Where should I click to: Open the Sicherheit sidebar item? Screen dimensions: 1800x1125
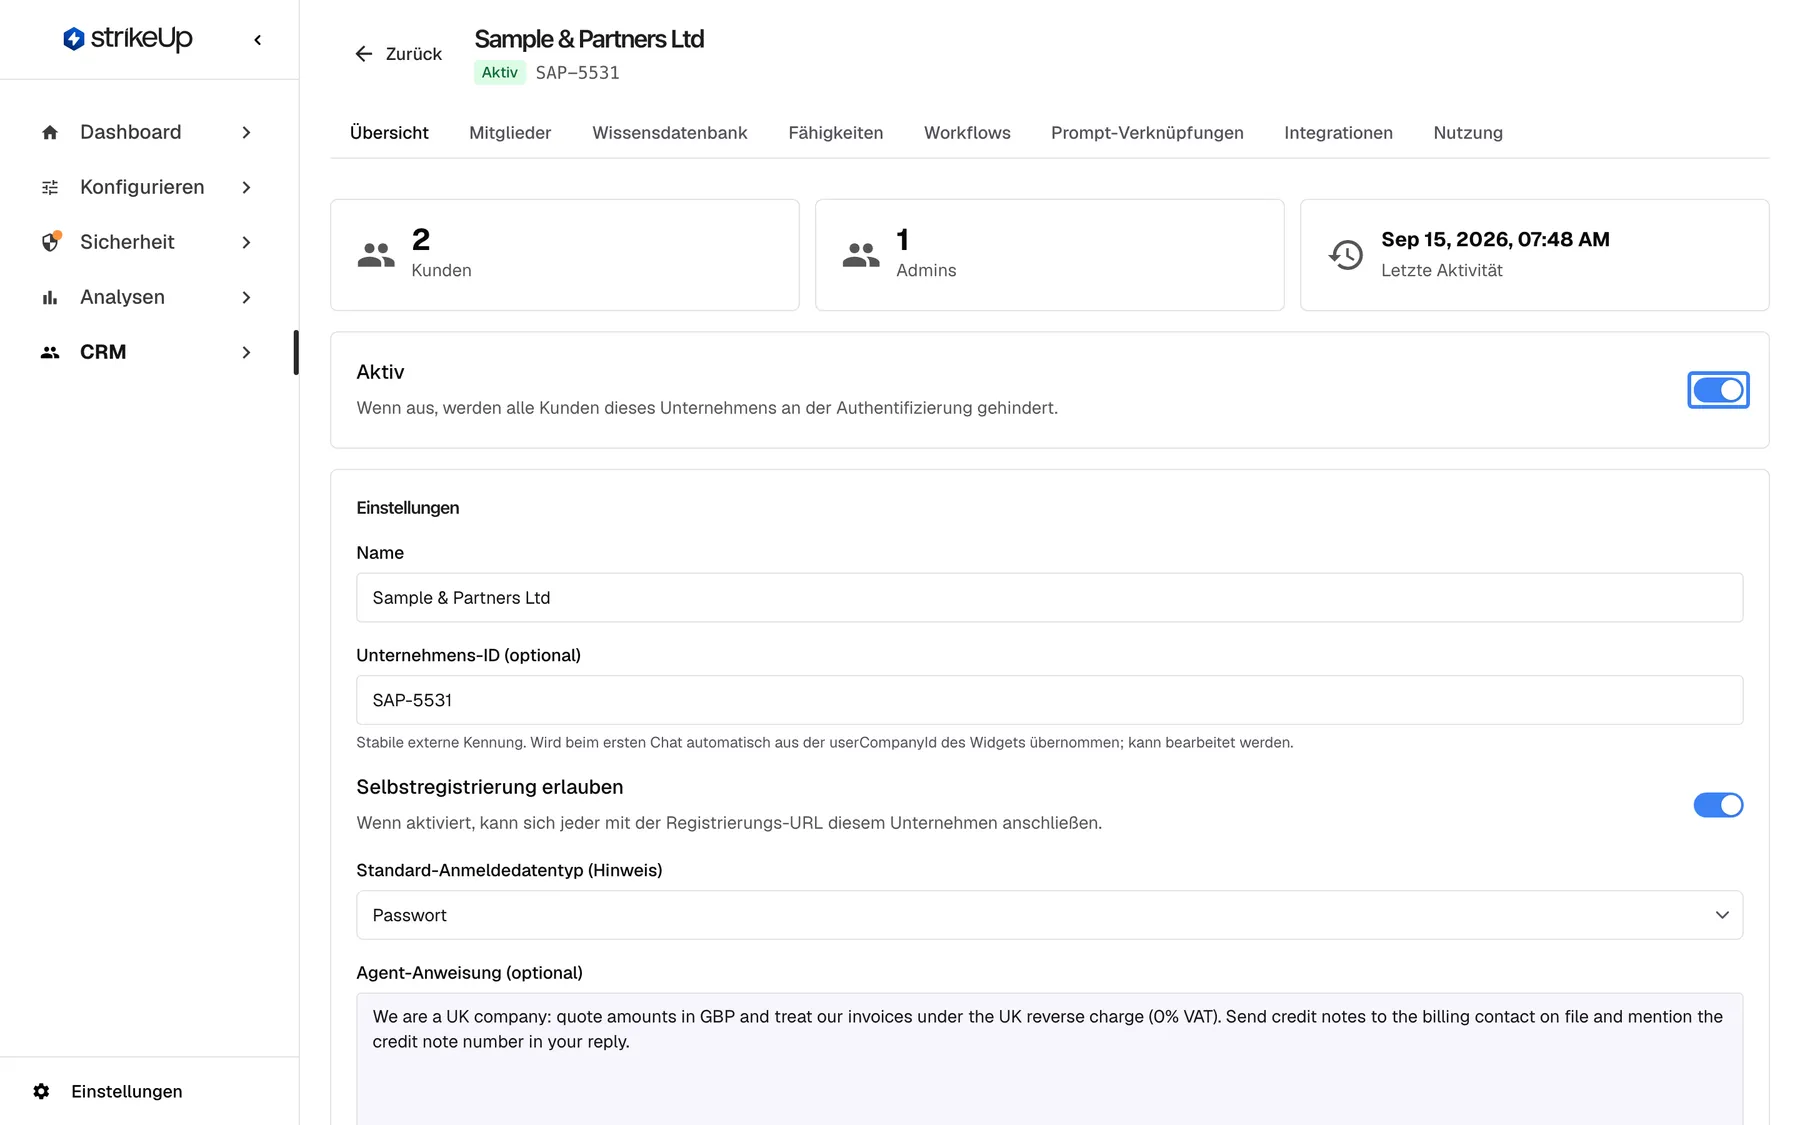coord(149,242)
